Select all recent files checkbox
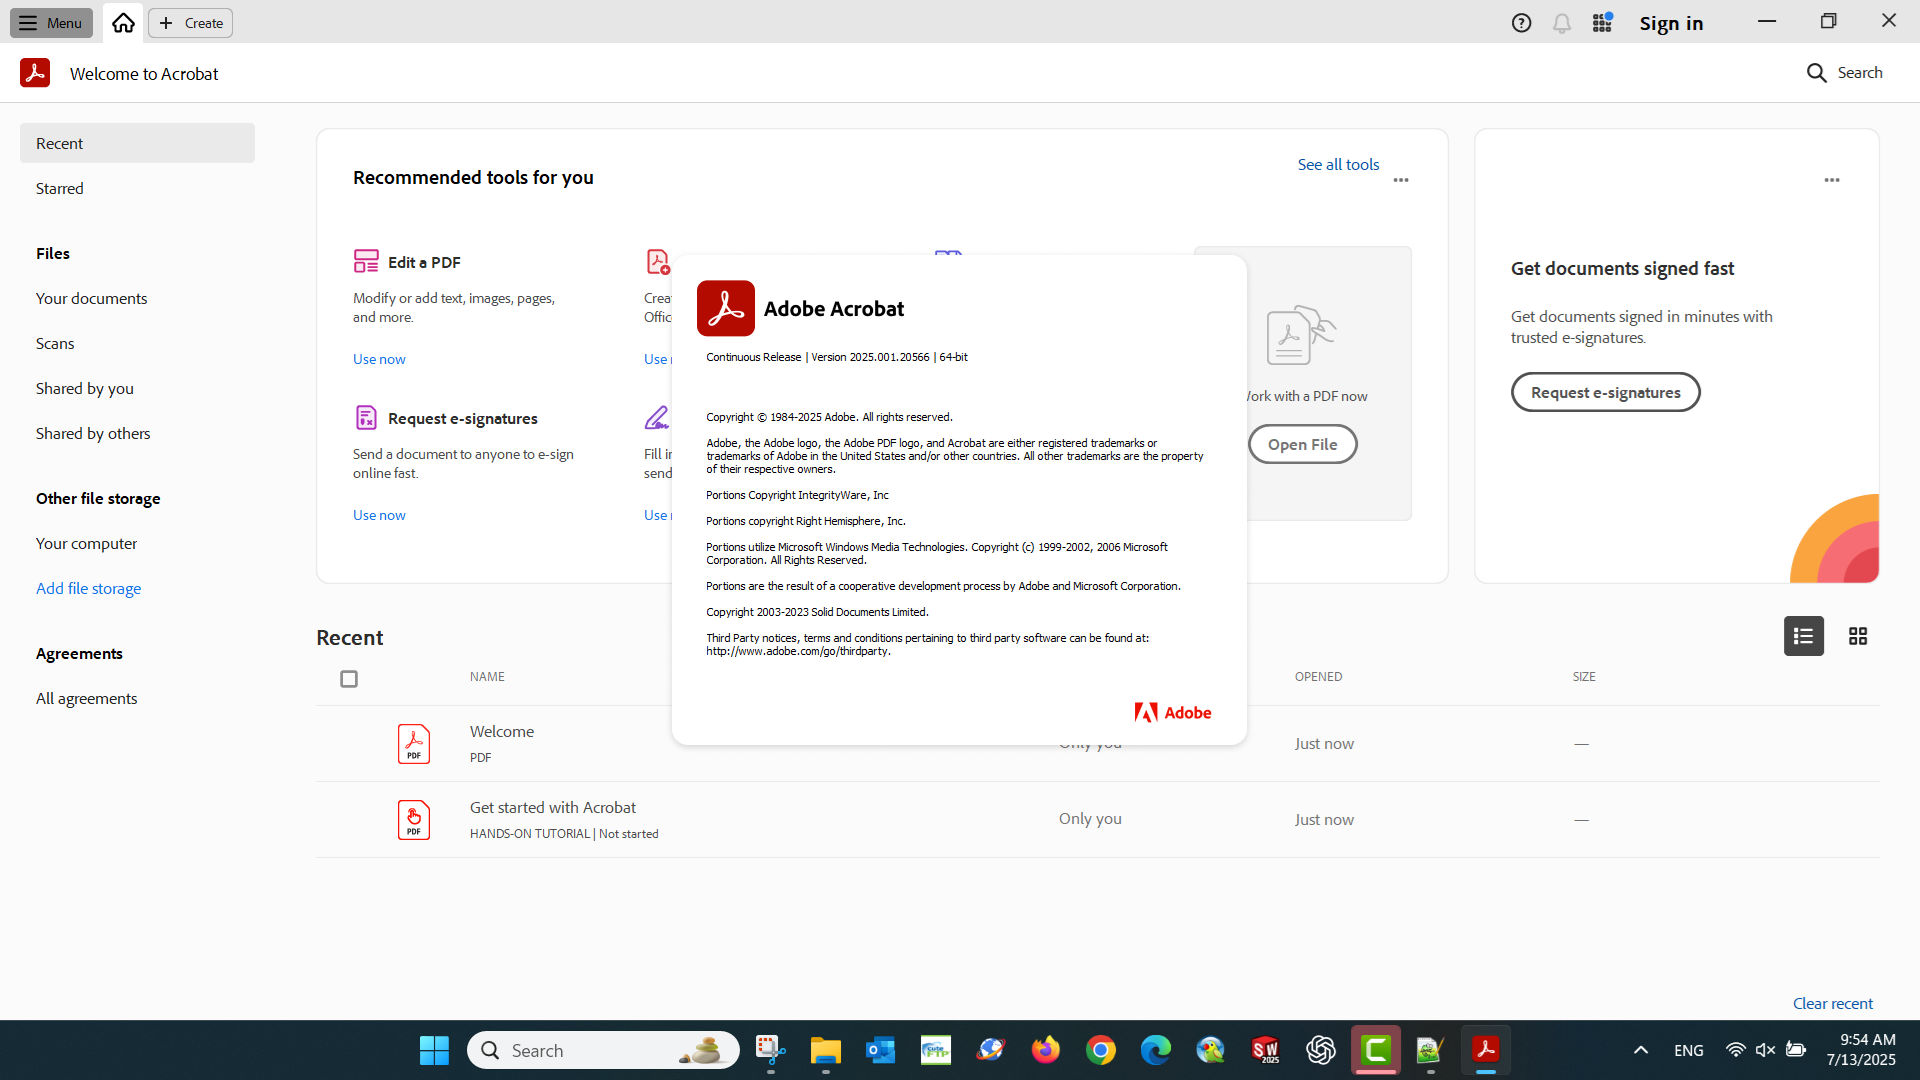This screenshot has height=1080, width=1920. (x=348, y=679)
